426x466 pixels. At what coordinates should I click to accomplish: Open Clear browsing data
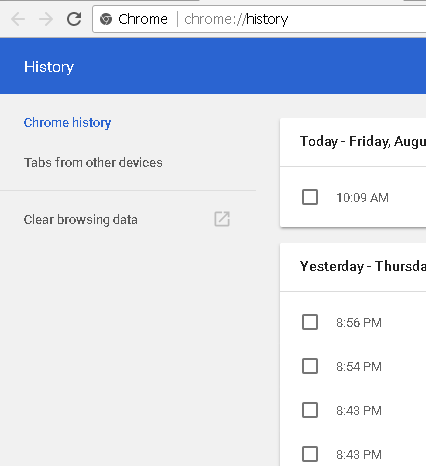[81, 220]
